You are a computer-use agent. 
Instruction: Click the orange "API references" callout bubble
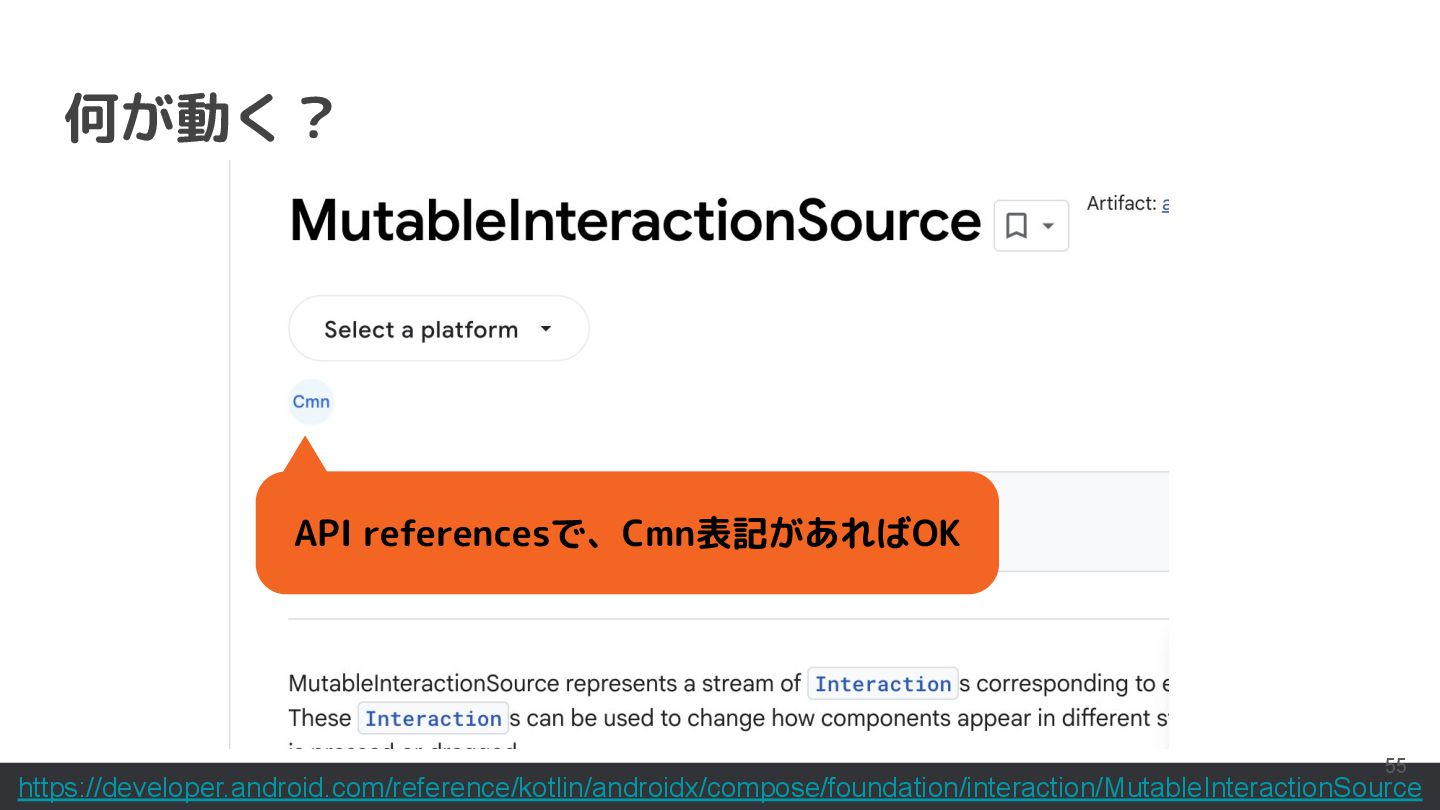point(627,534)
